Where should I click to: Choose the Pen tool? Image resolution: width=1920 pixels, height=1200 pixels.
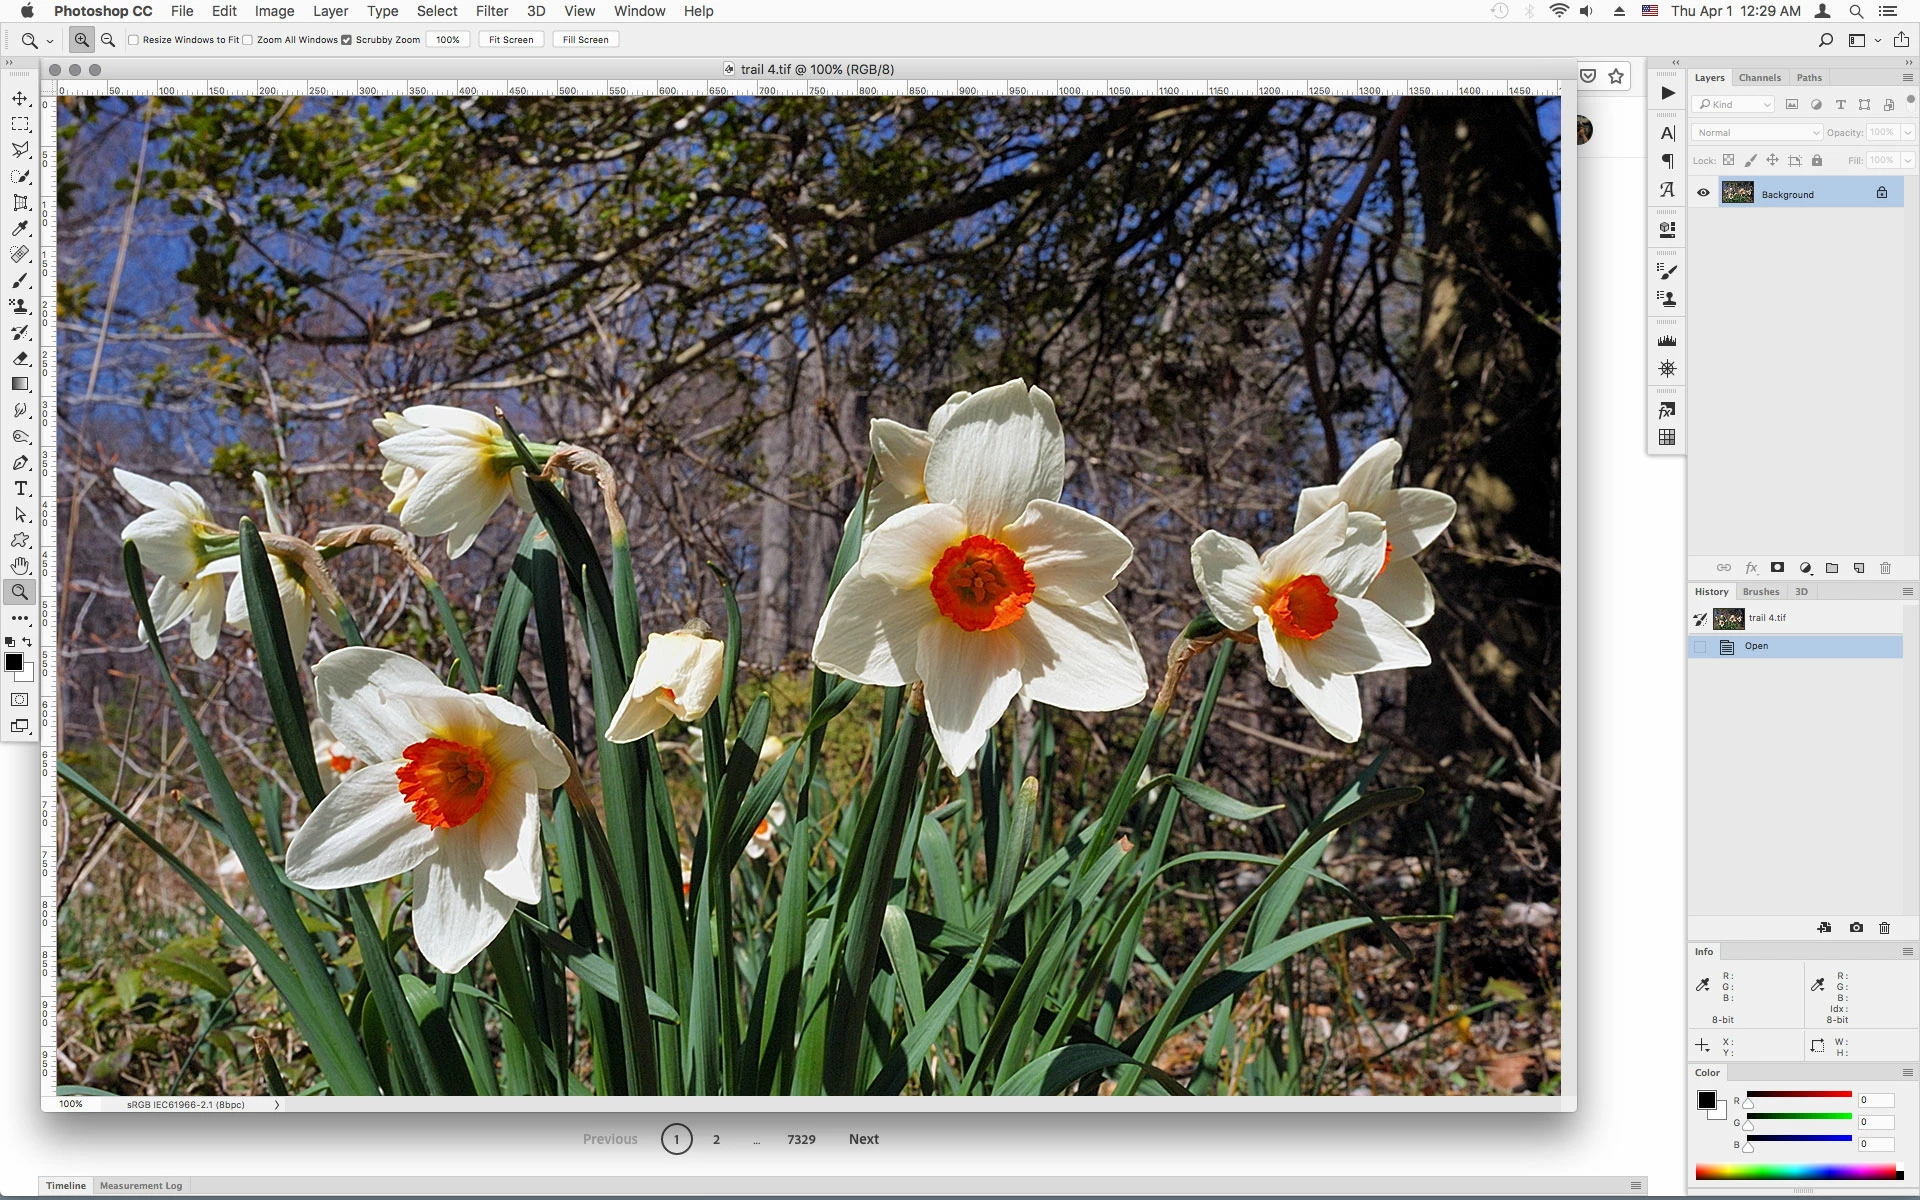click(x=20, y=463)
